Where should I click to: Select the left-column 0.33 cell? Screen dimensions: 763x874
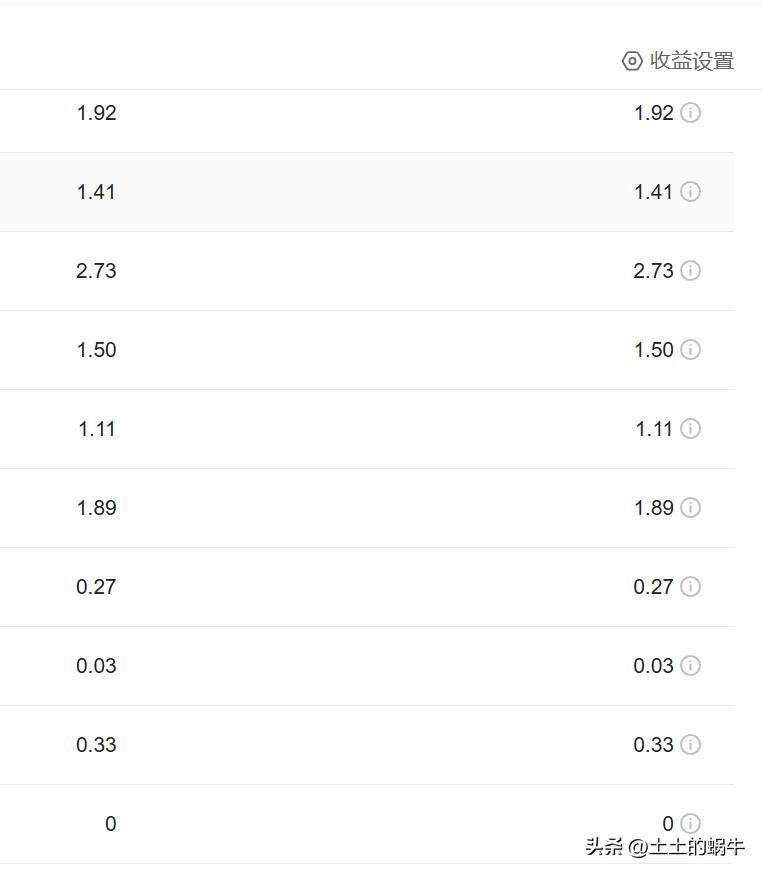pyautogui.click(x=96, y=745)
